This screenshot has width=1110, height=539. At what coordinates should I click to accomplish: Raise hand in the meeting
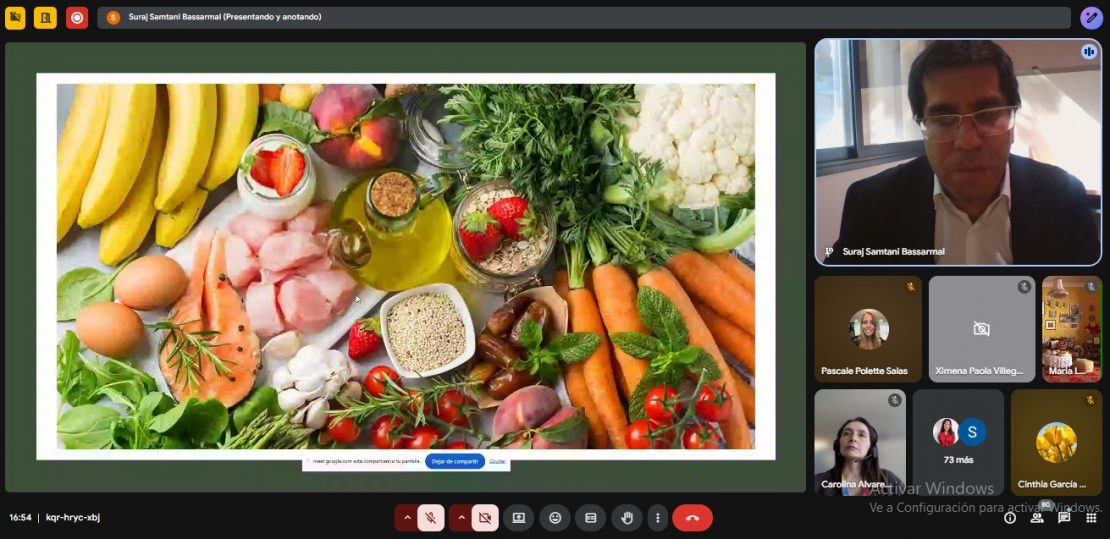[x=626, y=518]
